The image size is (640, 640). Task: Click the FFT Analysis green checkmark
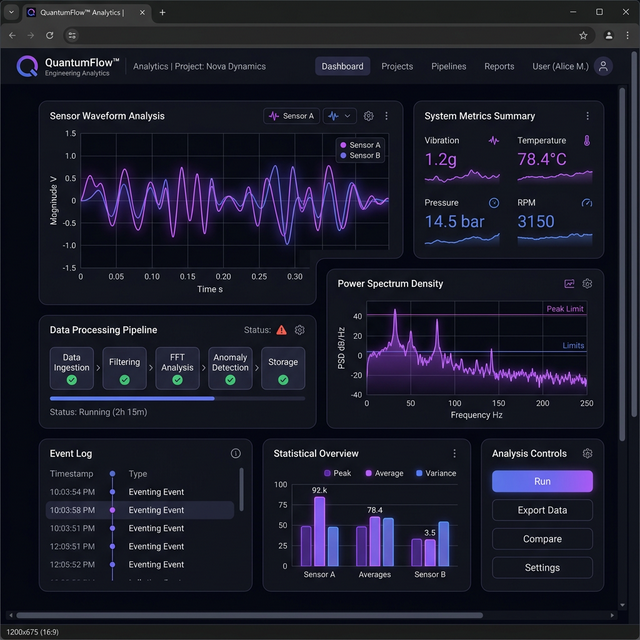tap(177, 380)
